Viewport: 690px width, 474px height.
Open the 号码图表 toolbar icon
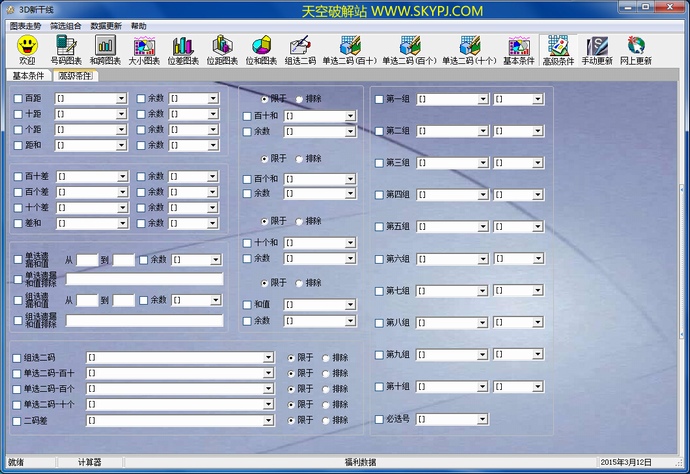pos(66,45)
